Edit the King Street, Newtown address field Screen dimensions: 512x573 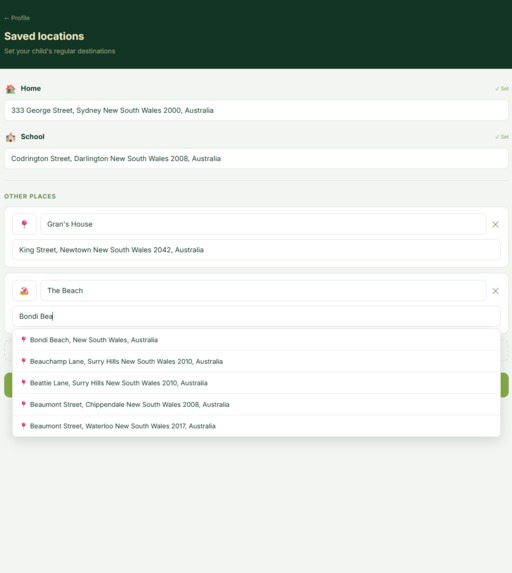pyautogui.click(x=256, y=250)
